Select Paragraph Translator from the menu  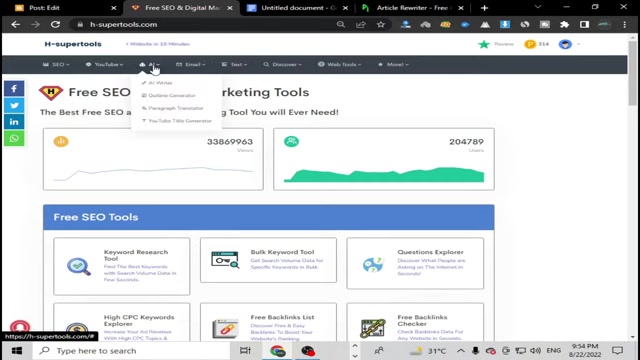(x=172, y=108)
